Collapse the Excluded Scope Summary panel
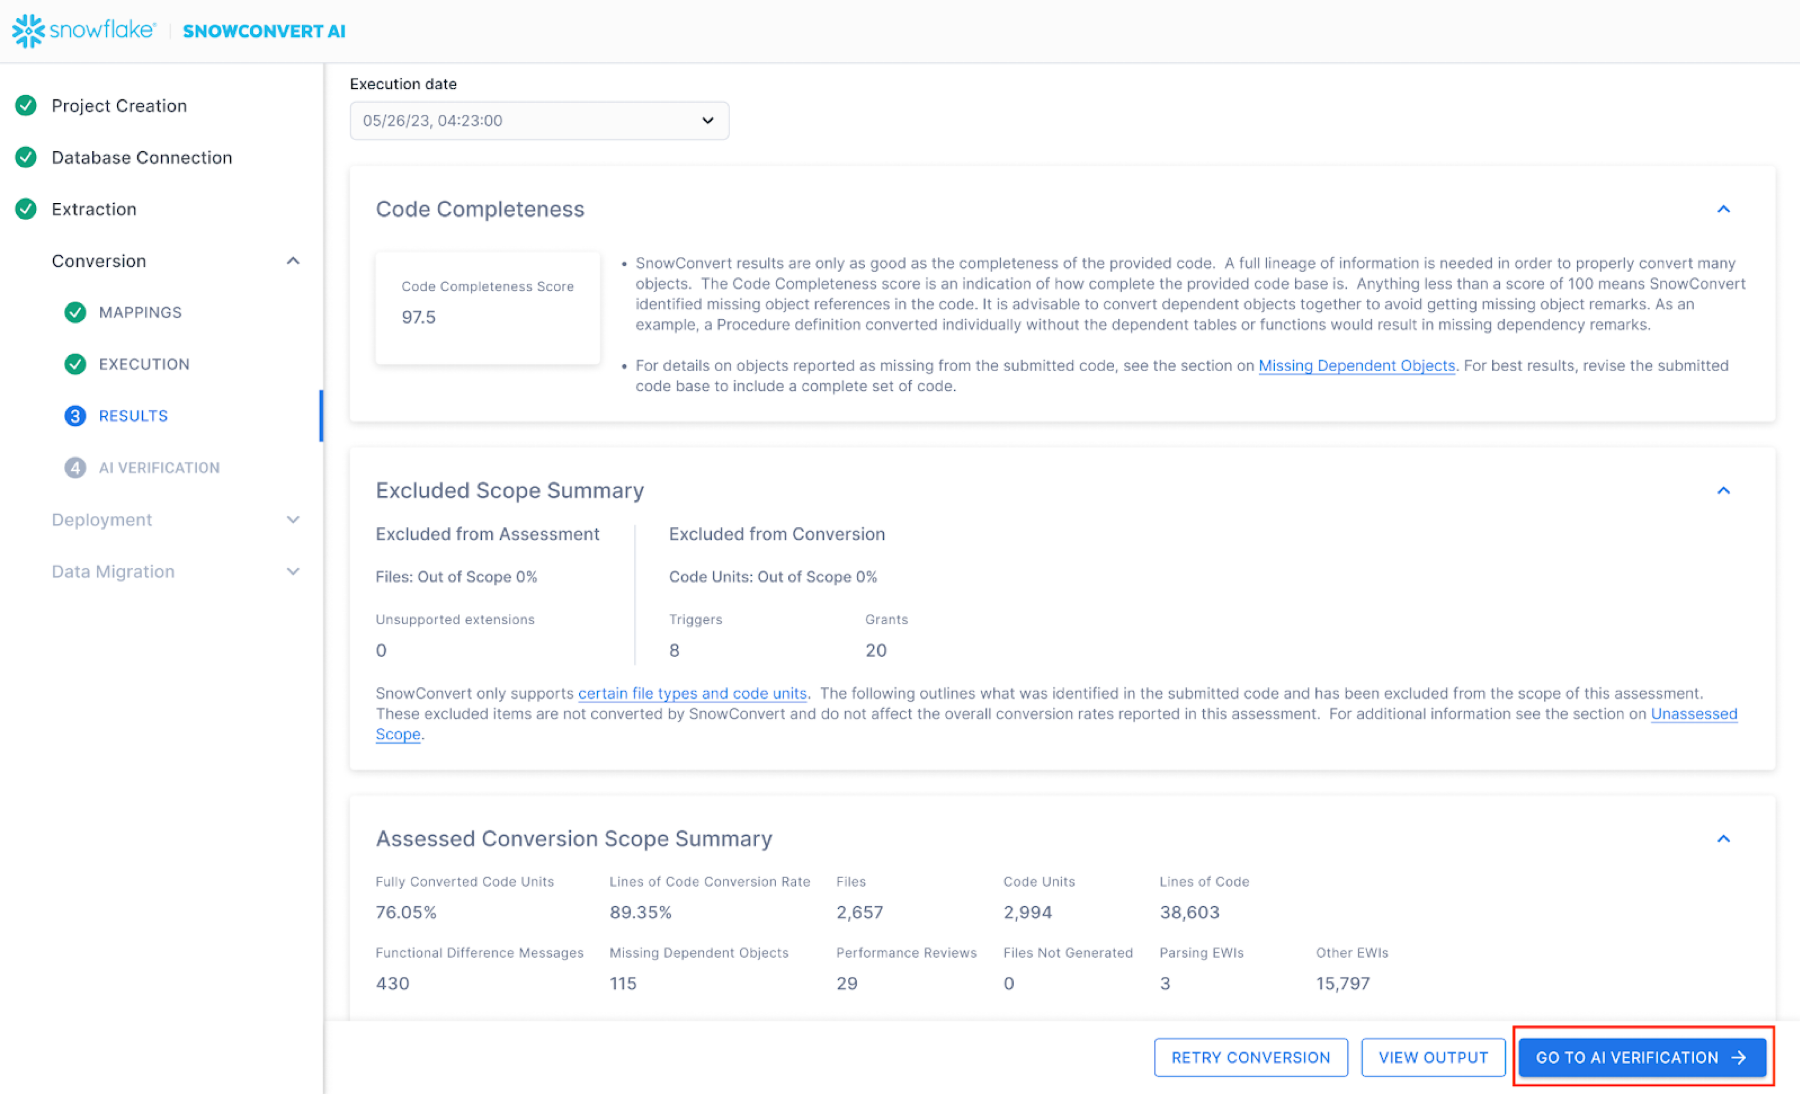 pos(1723,491)
